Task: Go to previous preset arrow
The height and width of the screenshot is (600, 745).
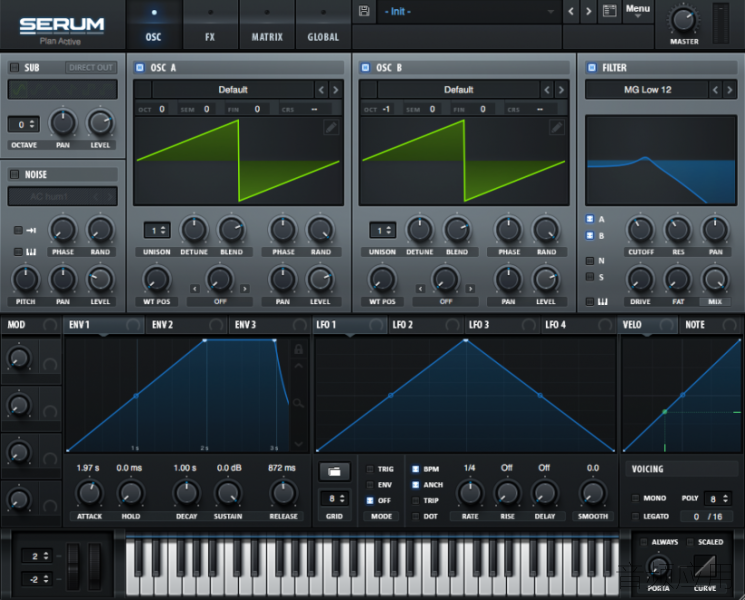Action: pos(571,11)
